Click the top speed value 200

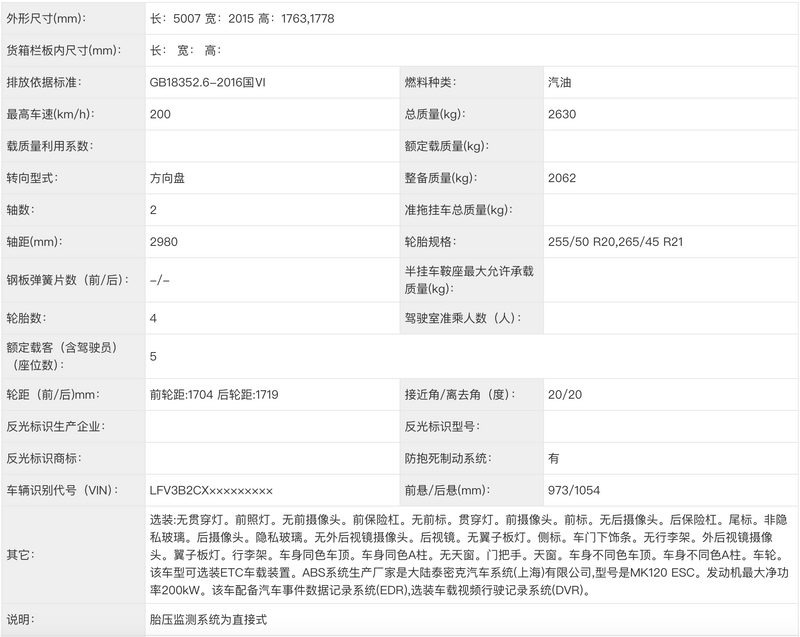click(152, 113)
